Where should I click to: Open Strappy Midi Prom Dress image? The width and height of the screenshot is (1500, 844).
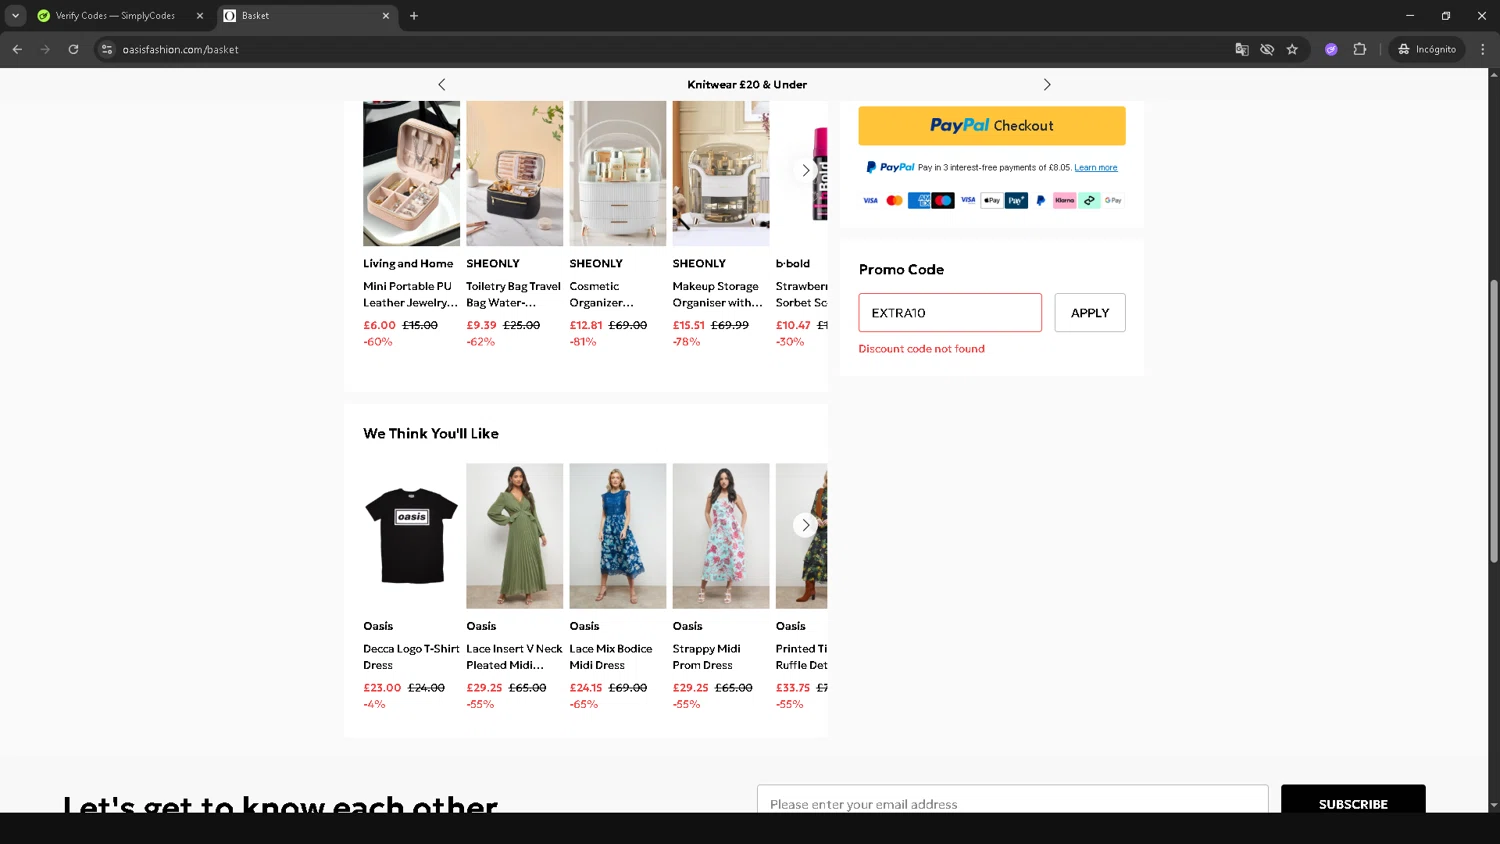[721, 536]
